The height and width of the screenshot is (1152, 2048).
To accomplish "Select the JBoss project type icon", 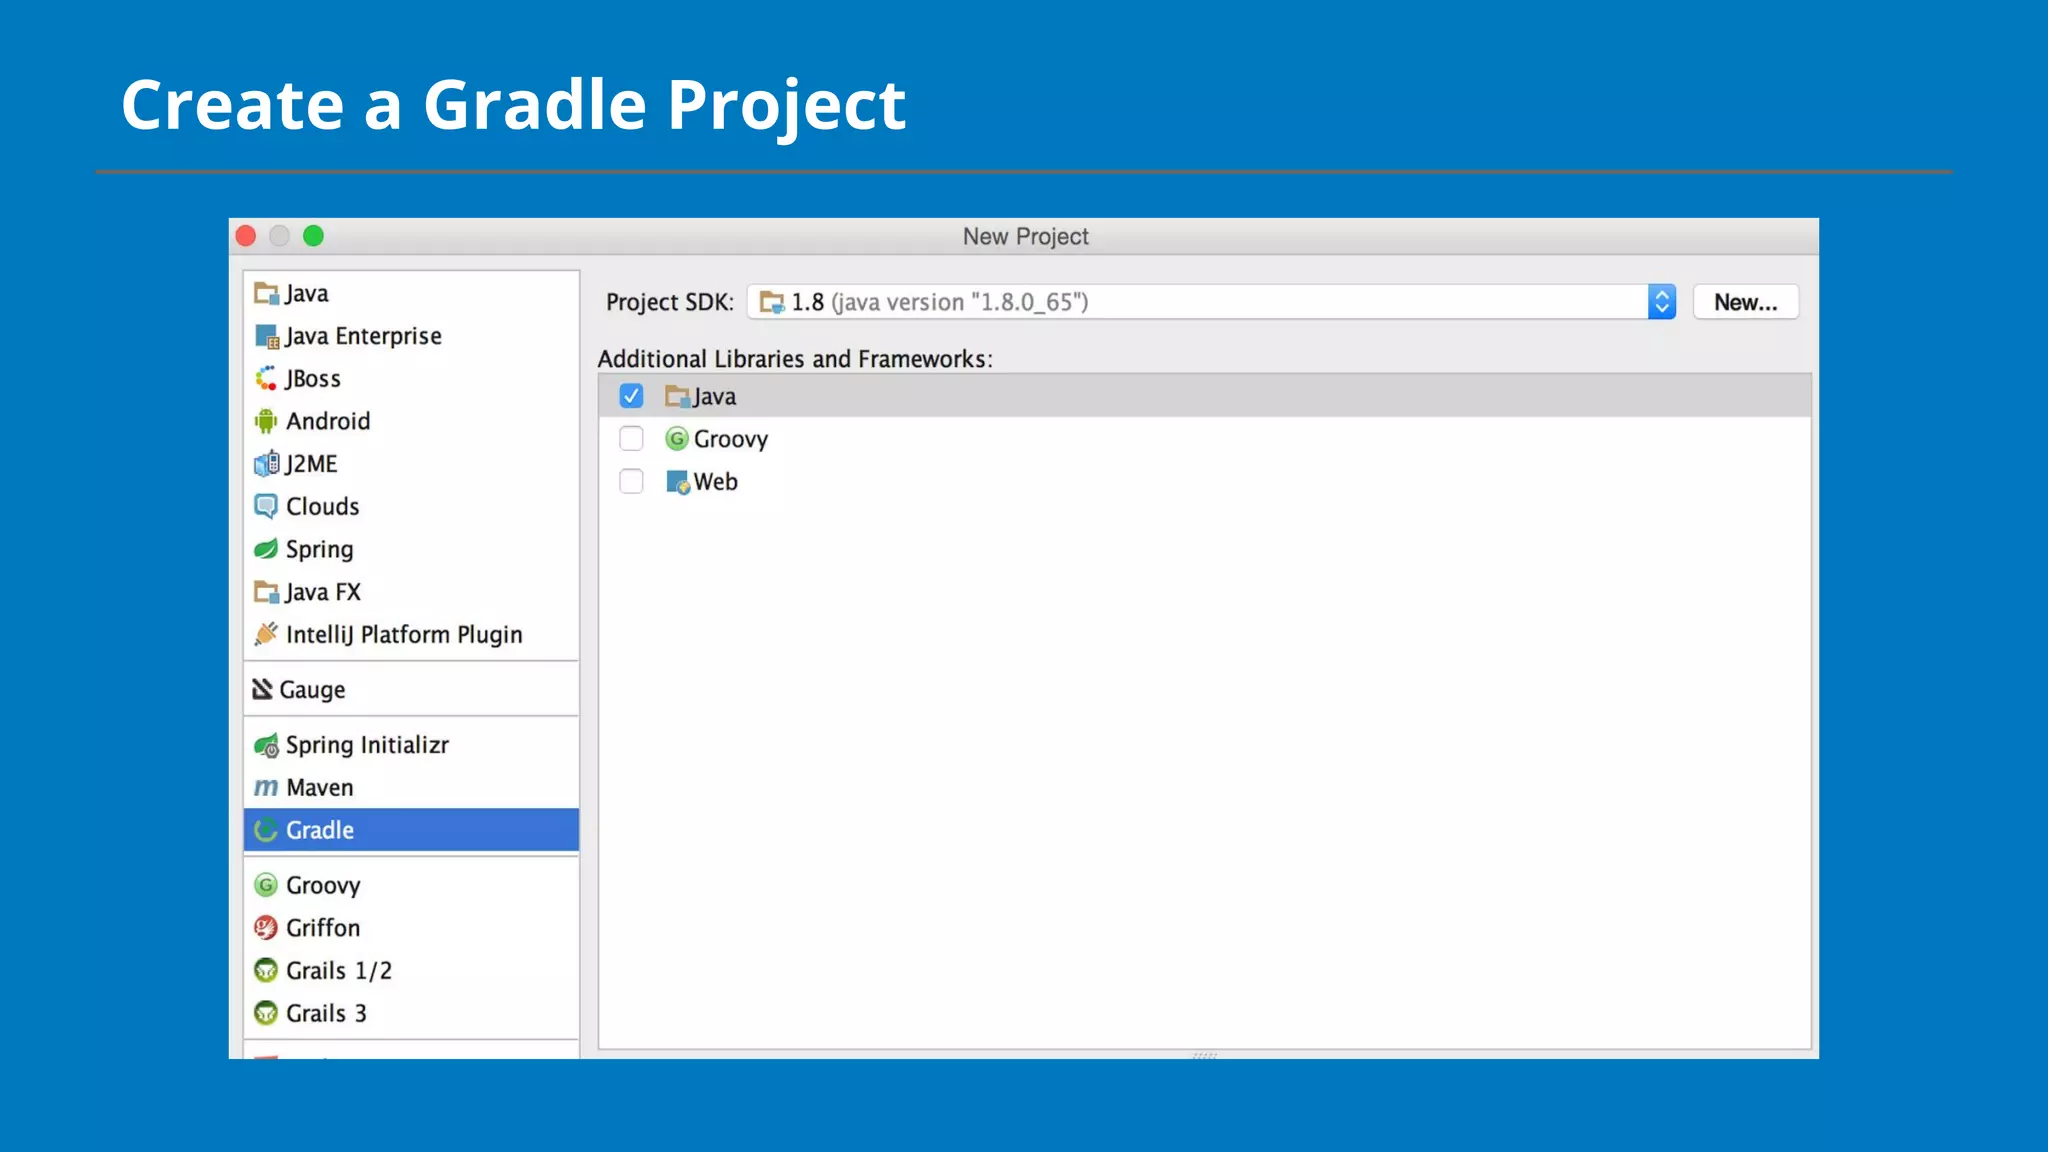I will coord(265,379).
